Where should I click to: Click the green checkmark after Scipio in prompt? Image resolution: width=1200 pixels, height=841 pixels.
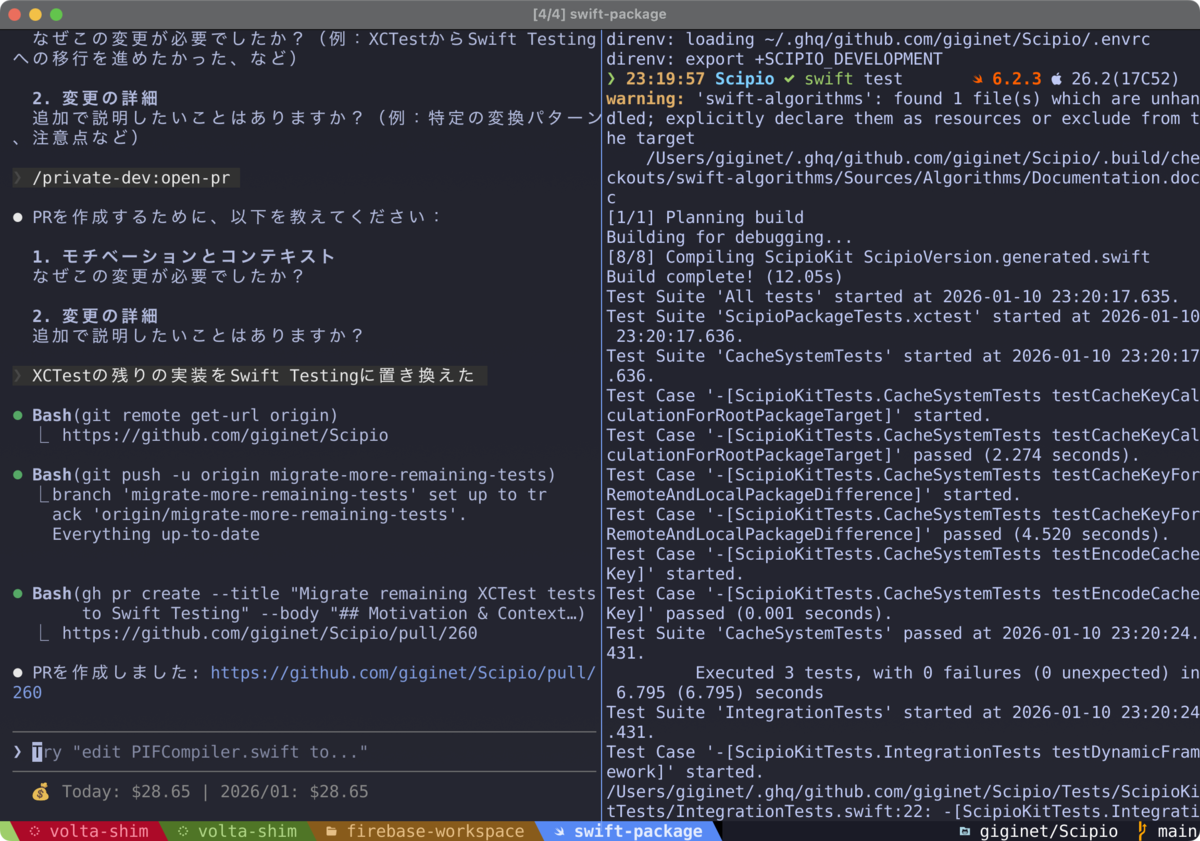click(x=789, y=79)
